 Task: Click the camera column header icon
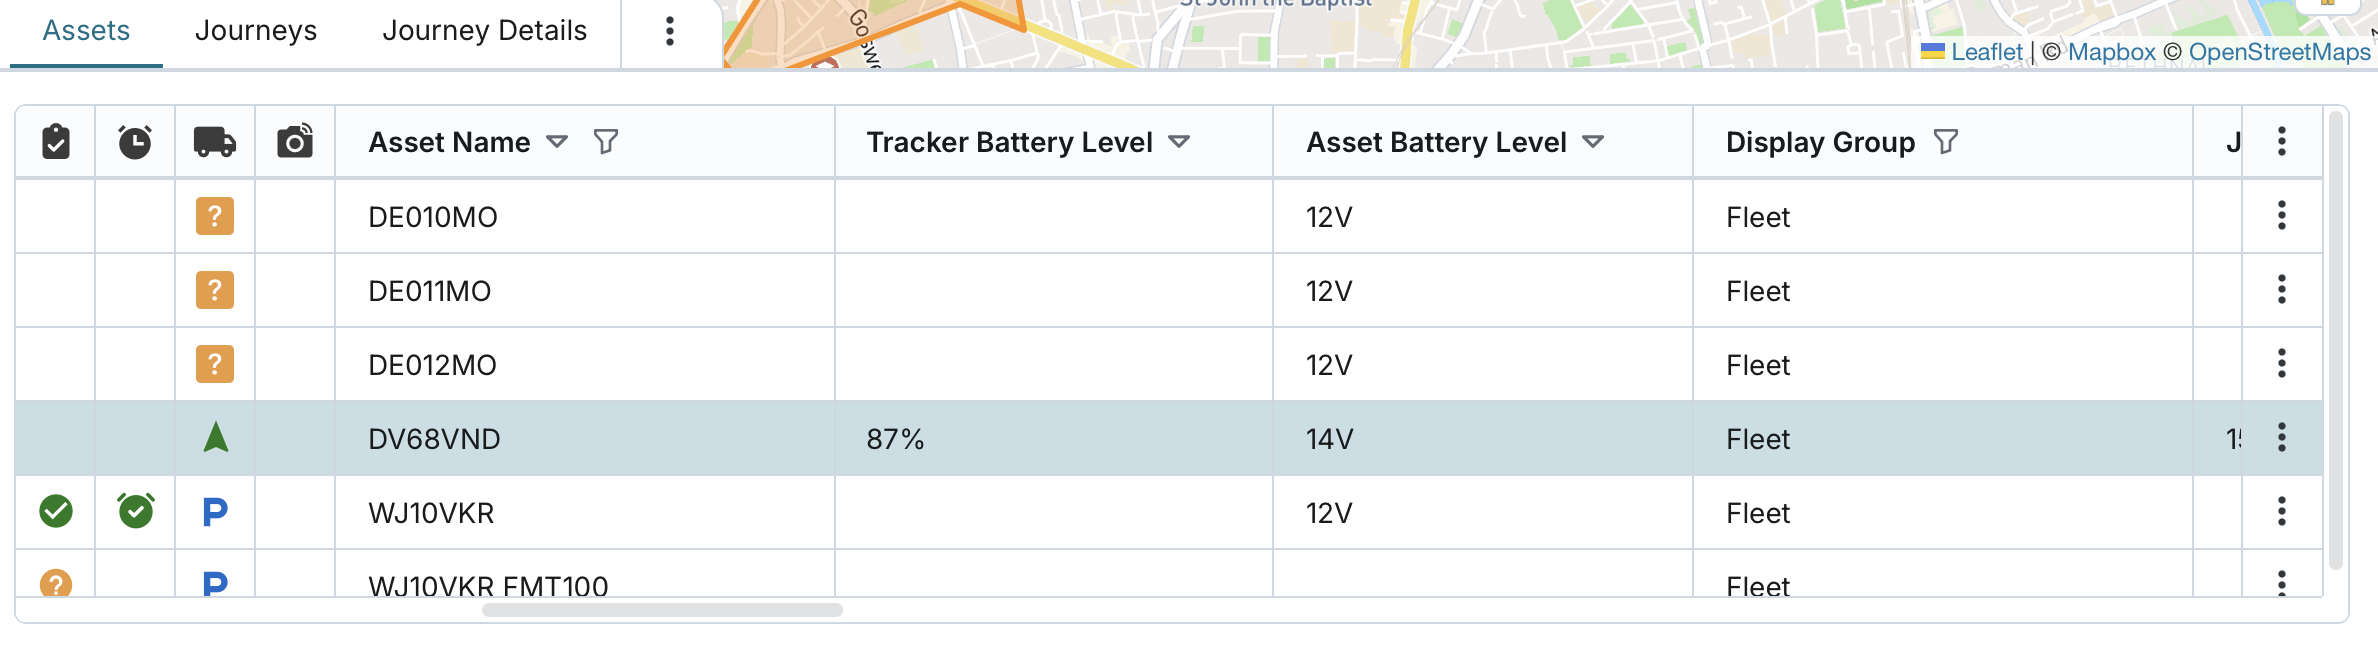coord(295,142)
